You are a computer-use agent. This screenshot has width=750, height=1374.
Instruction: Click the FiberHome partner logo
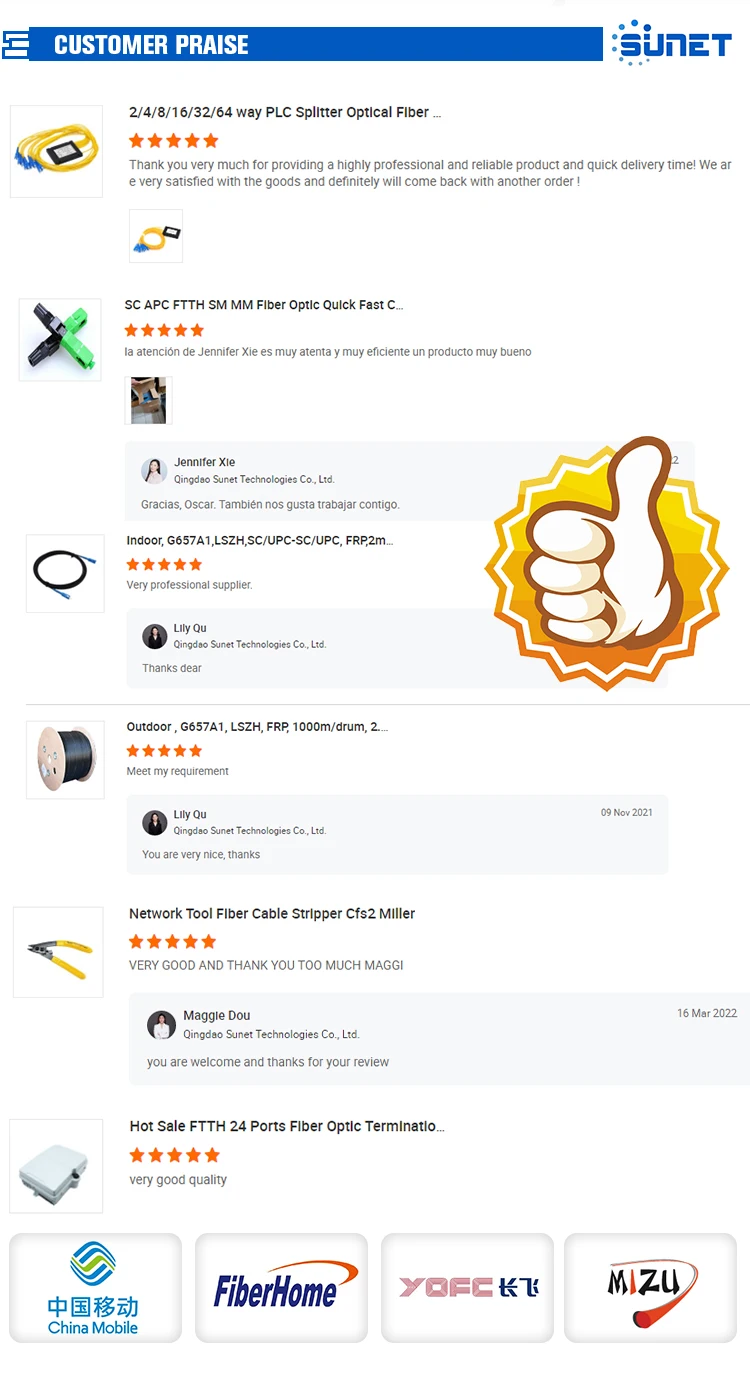(281, 1288)
